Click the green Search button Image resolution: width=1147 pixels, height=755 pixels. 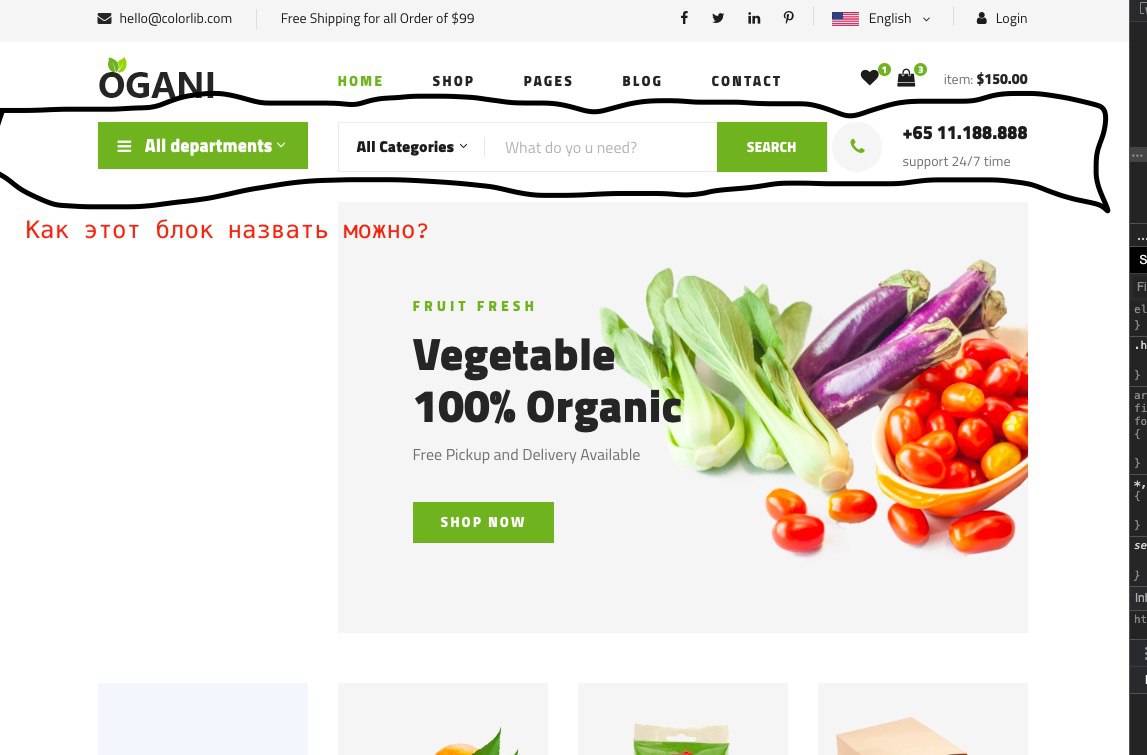pyautogui.click(x=772, y=147)
